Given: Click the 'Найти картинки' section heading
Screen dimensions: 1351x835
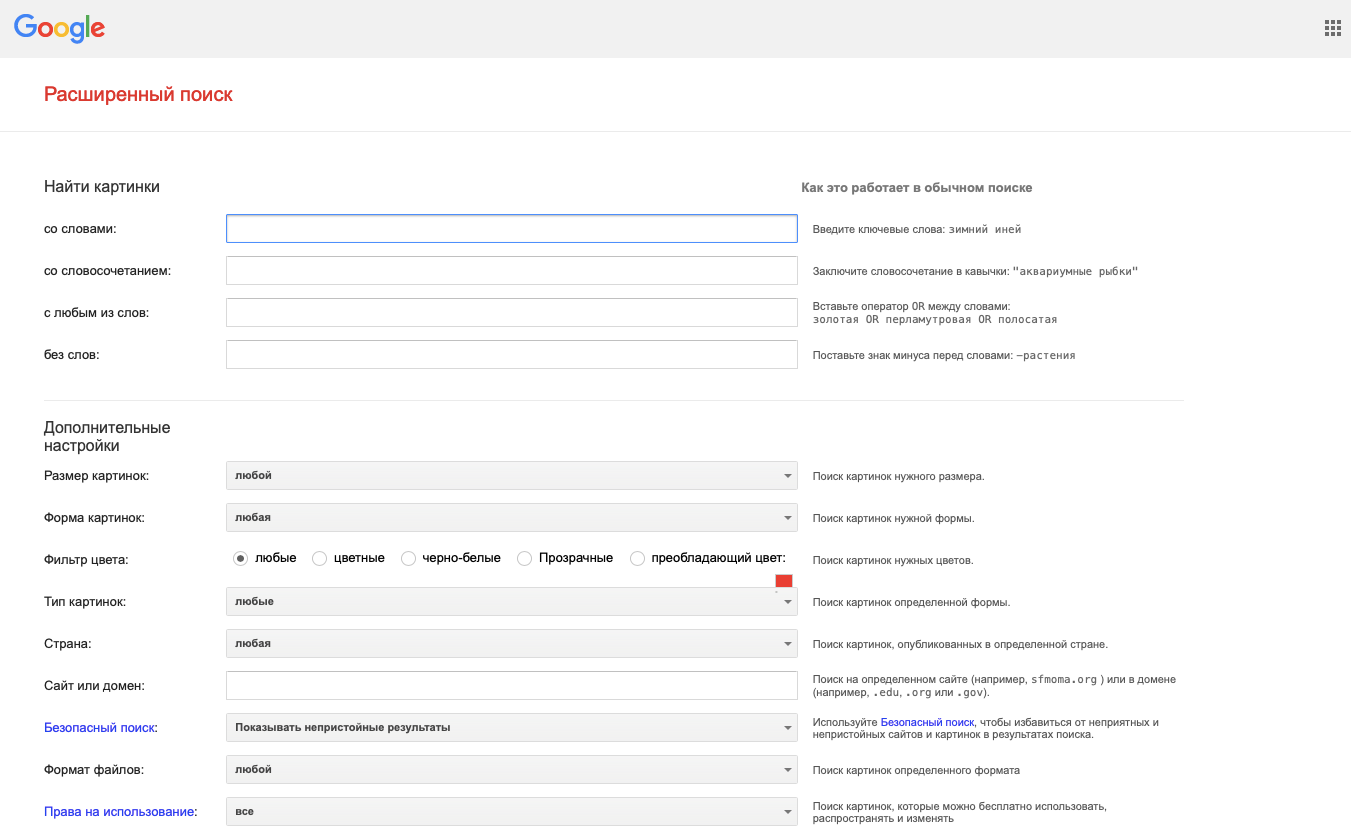Looking at the screenshot, I should point(102,187).
